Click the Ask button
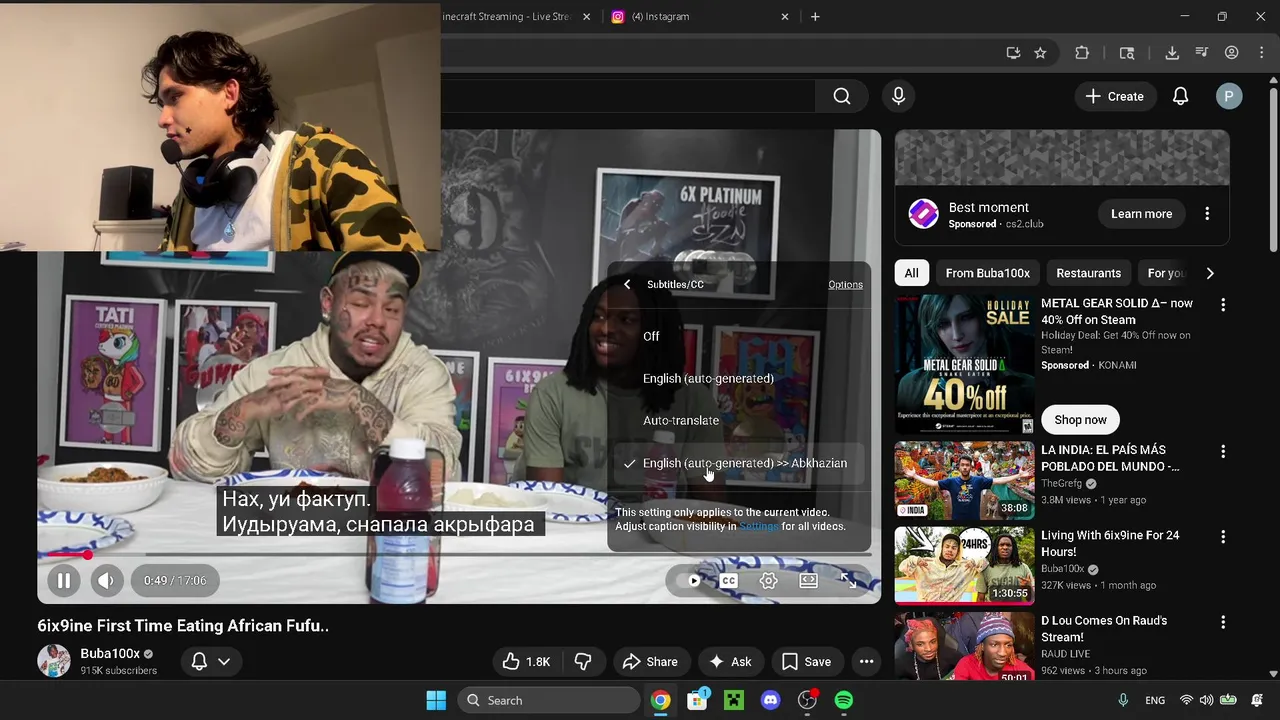The height and width of the screenshot is (720, 1280). coord(730,661)
